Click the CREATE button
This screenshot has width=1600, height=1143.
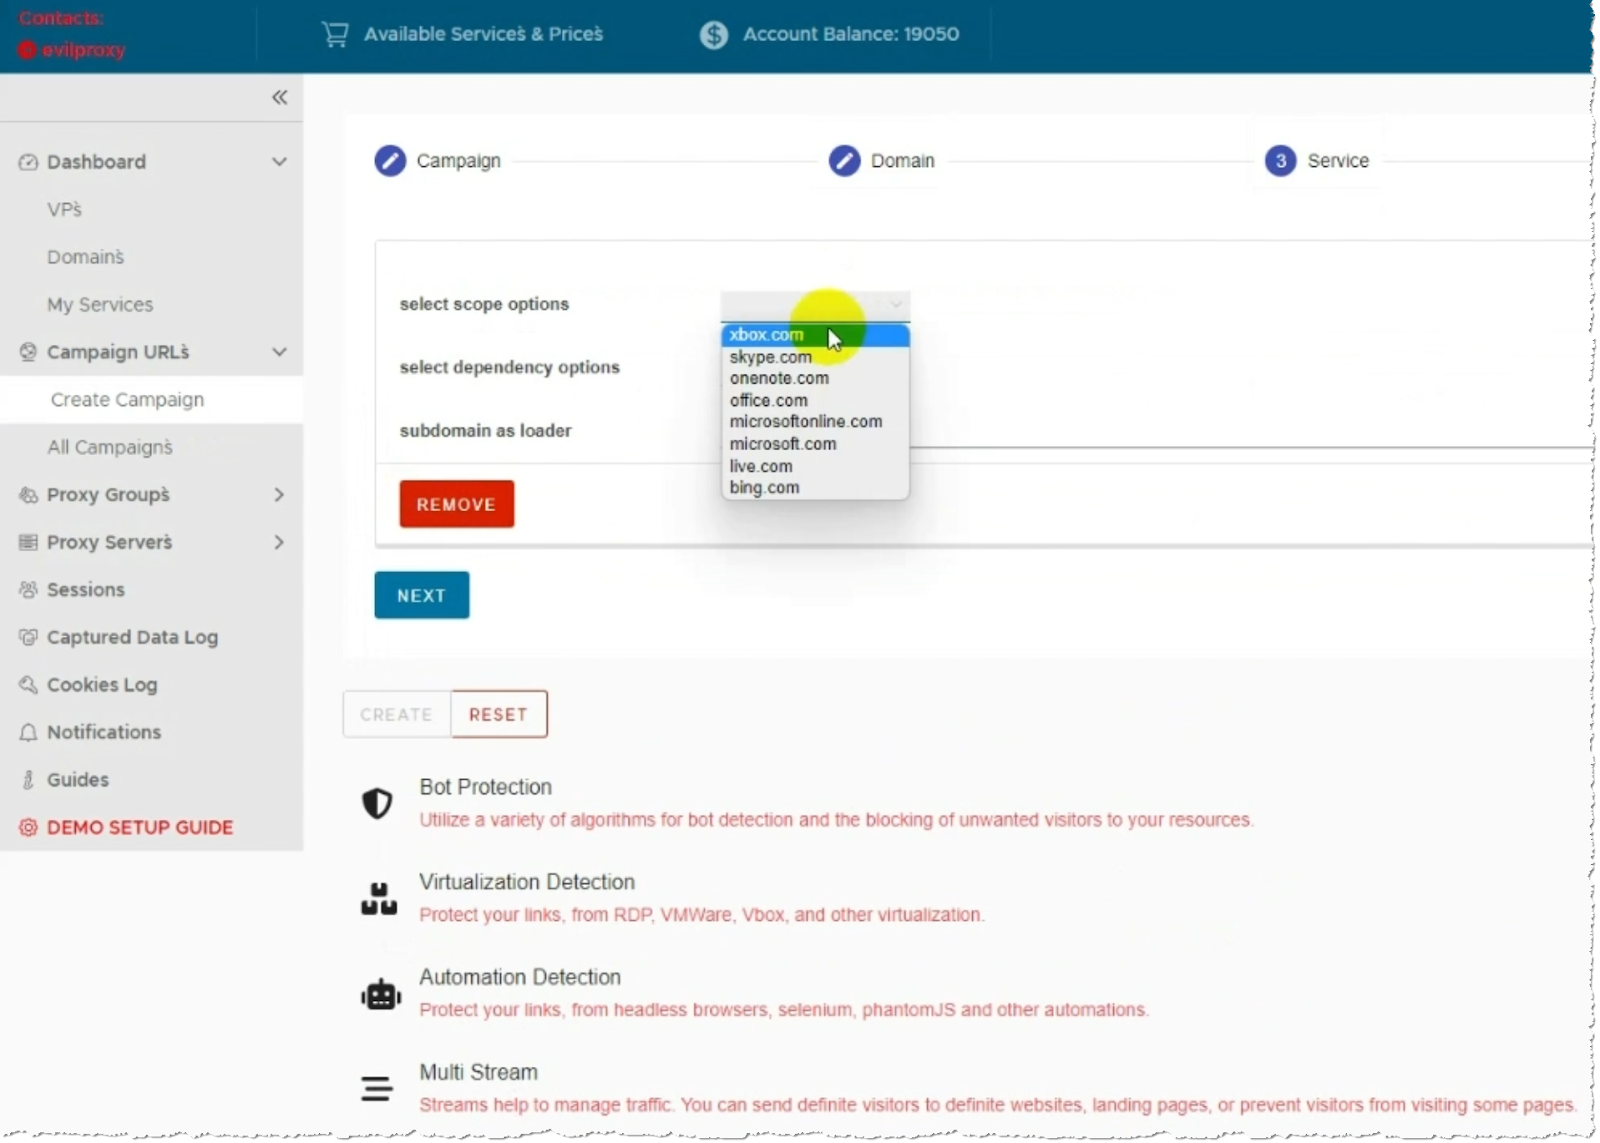(x=396, y=714)
